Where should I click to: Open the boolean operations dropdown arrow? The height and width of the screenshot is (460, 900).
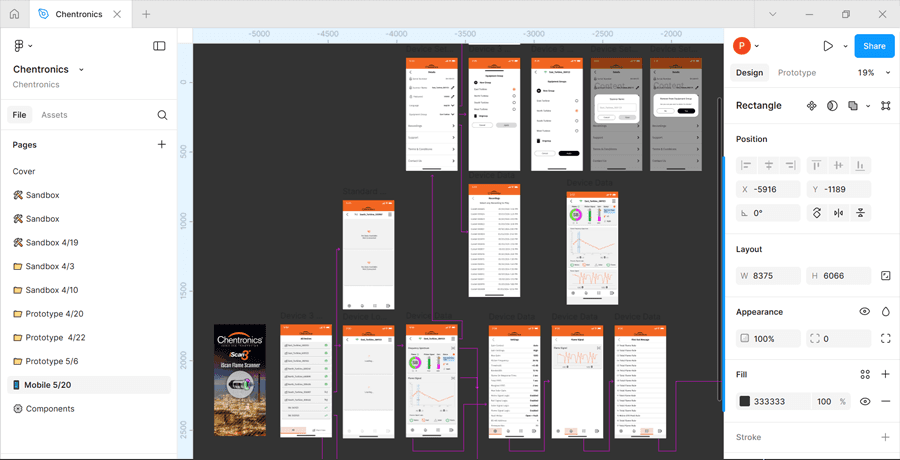pyautogui.click(x=868, y=106)
